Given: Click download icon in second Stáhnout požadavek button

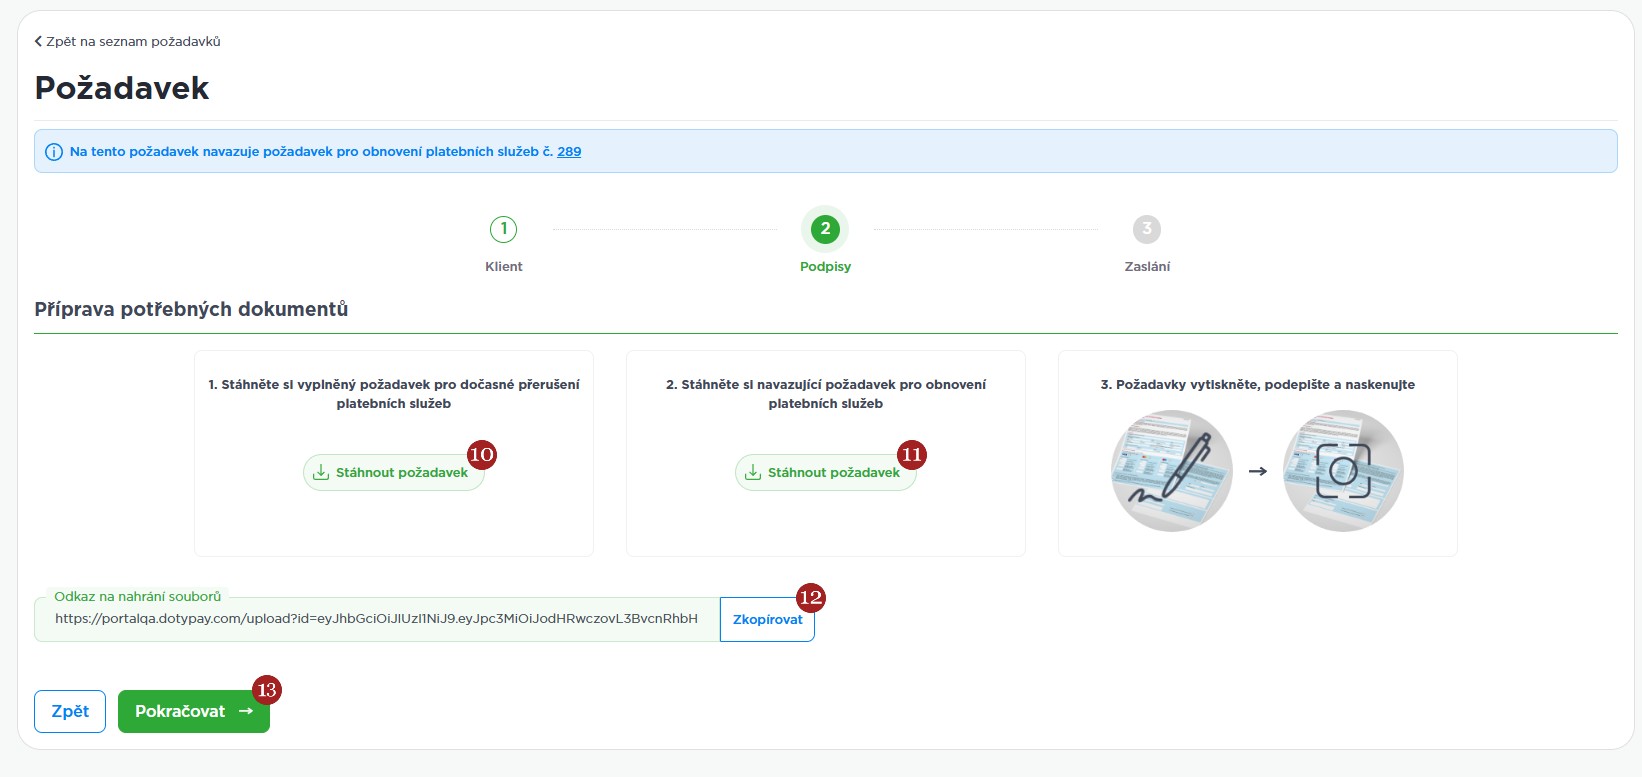Looking at the screenshot, I should click(753, 473).
